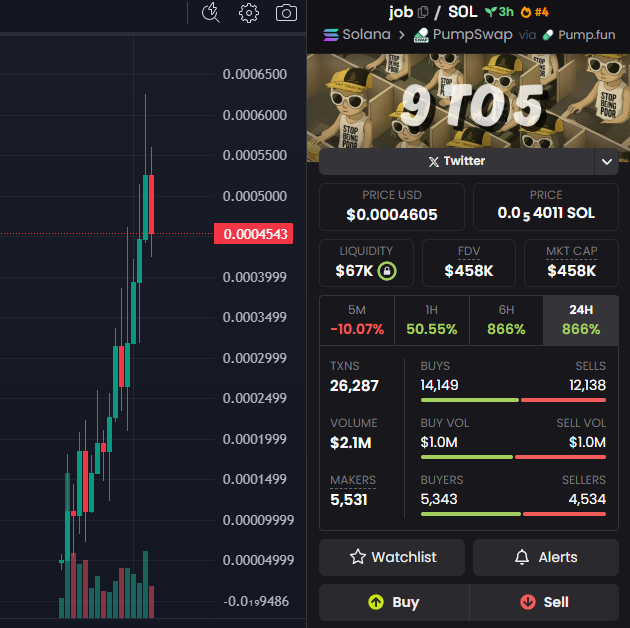The image size is (630, 628).
Task: Click the TXNS value 26,287
Action: pyautogui.click(x=354, y=386)
